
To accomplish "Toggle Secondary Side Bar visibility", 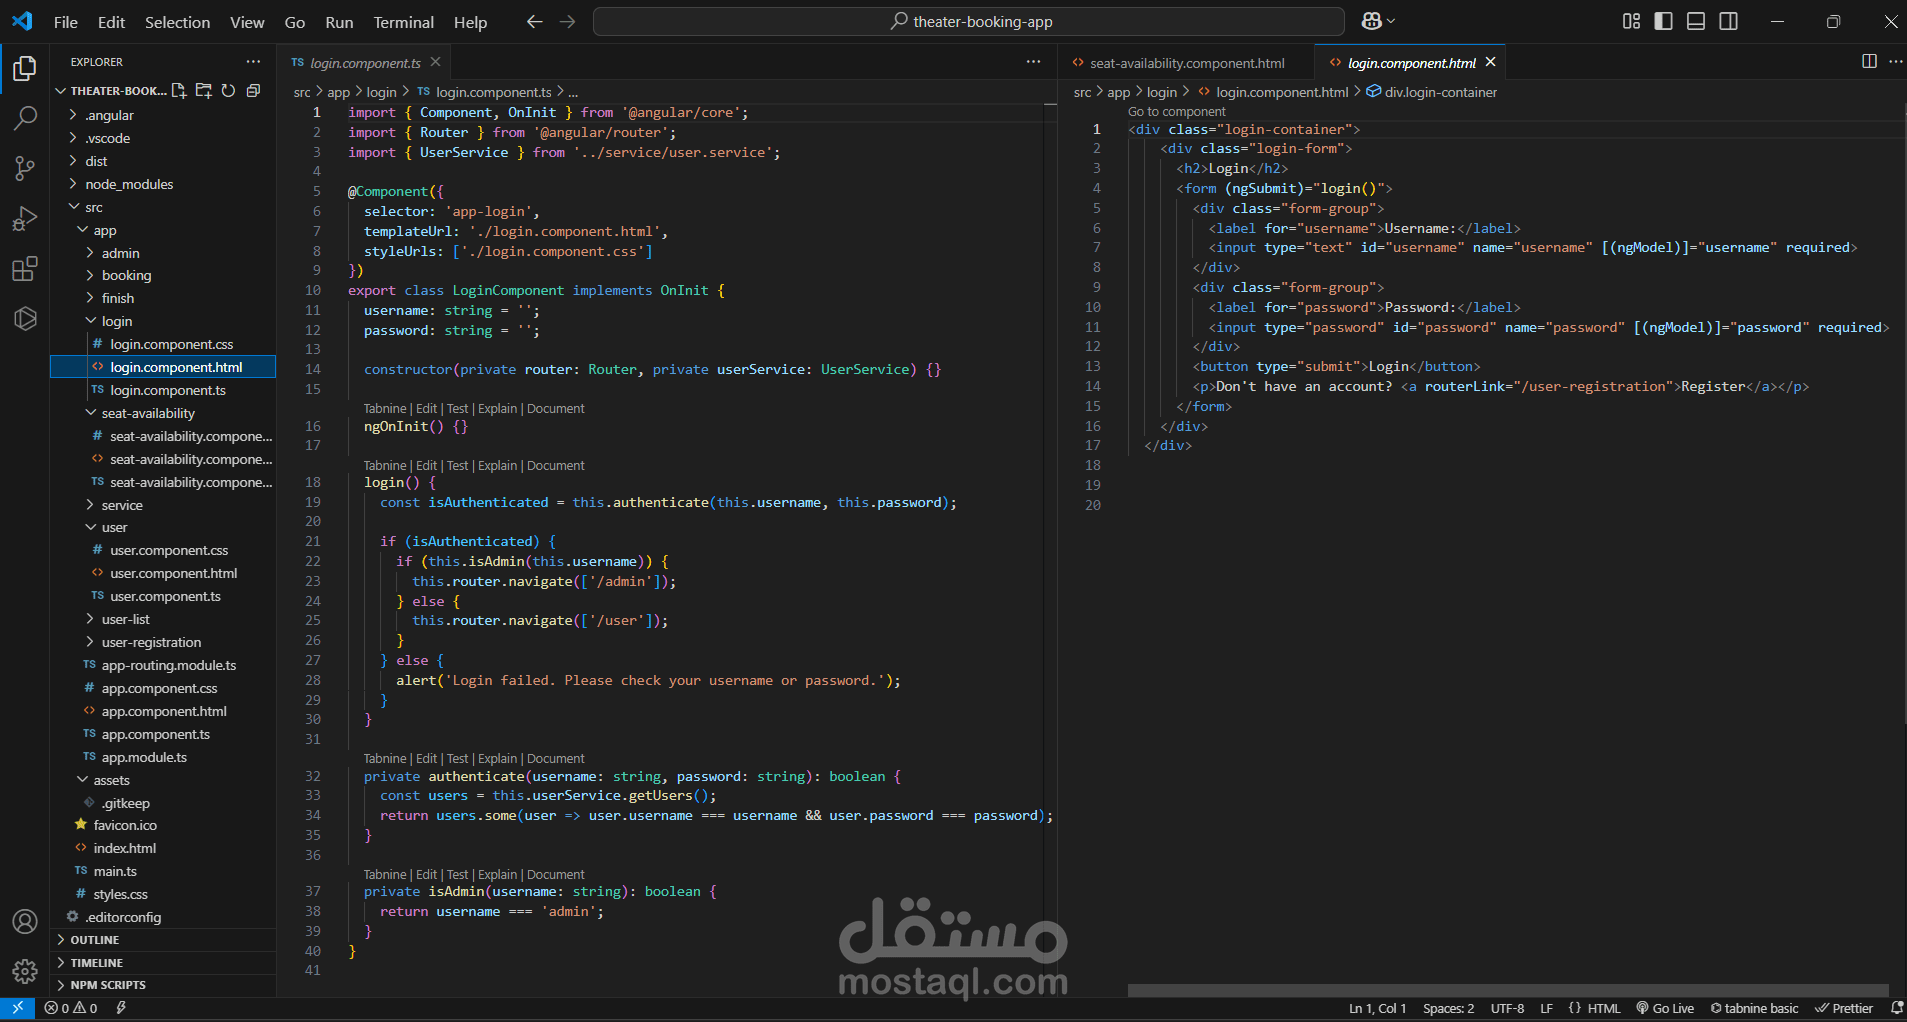I will coord(1728,21).
